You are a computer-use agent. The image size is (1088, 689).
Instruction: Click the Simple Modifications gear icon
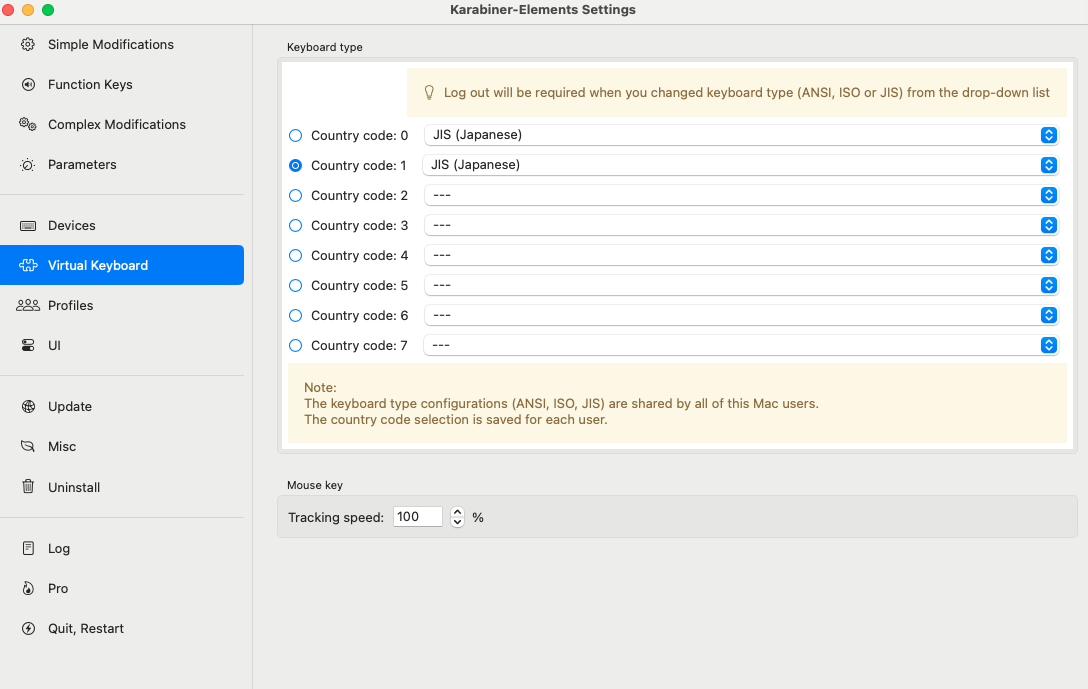28,45
